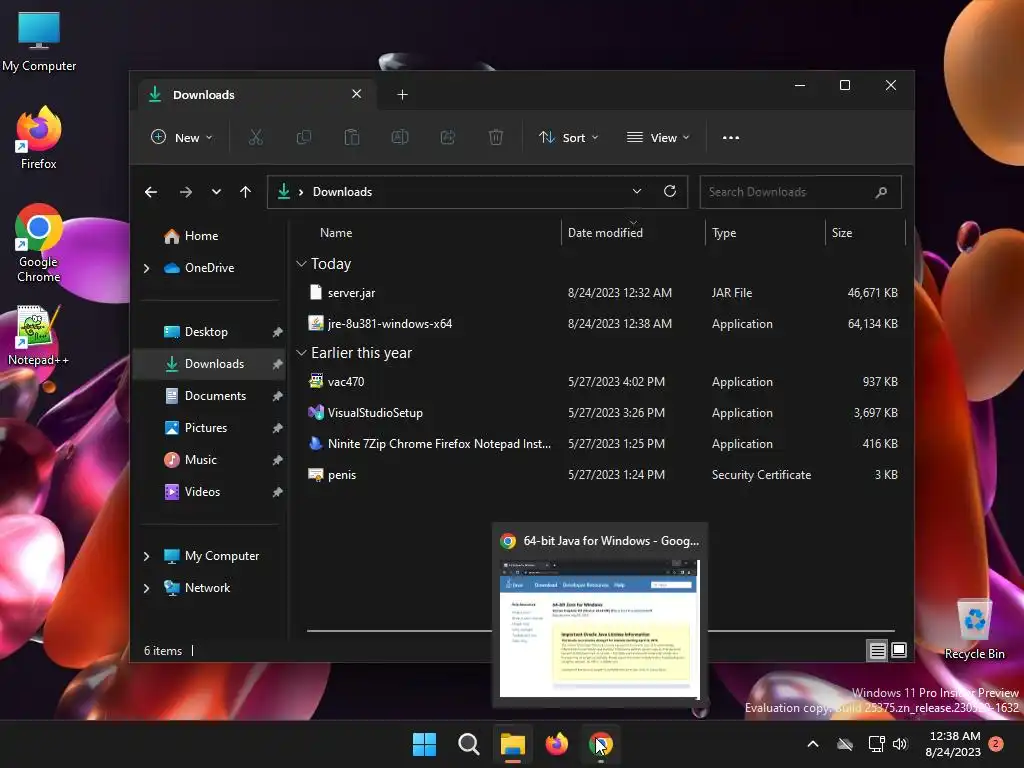Open Chrome Java page preview thumbnail
The image size is (1024, 768).
coord(599,628)
